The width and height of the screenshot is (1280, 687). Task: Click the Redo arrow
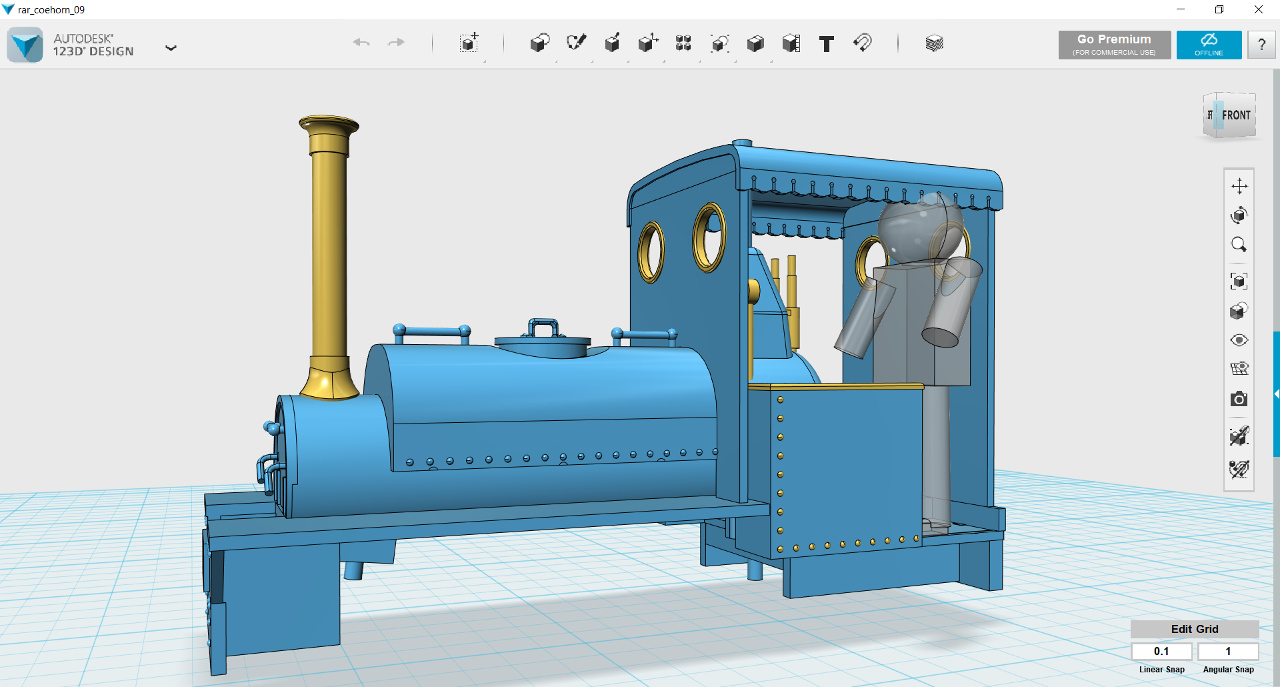(x=396, y=43)
